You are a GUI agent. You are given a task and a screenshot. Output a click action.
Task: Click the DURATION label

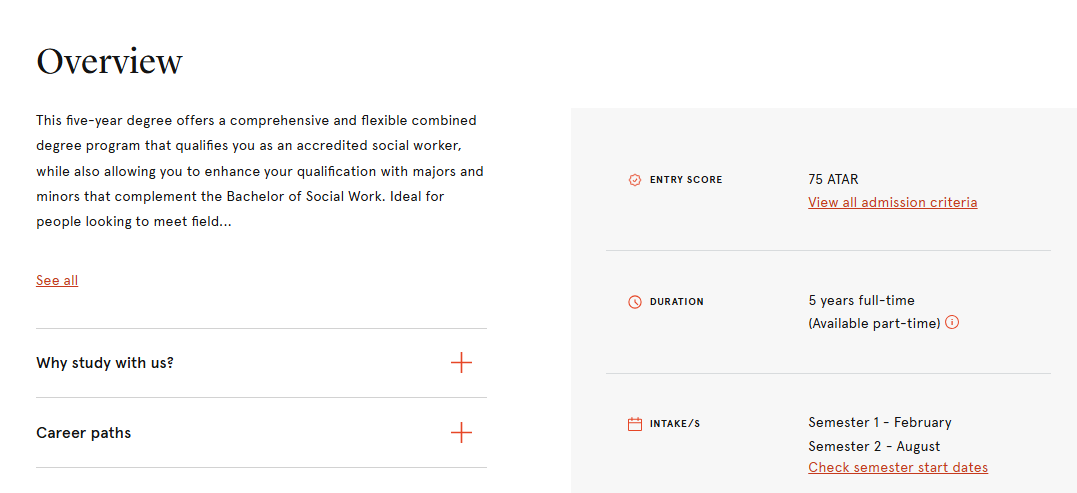(677, 301)
